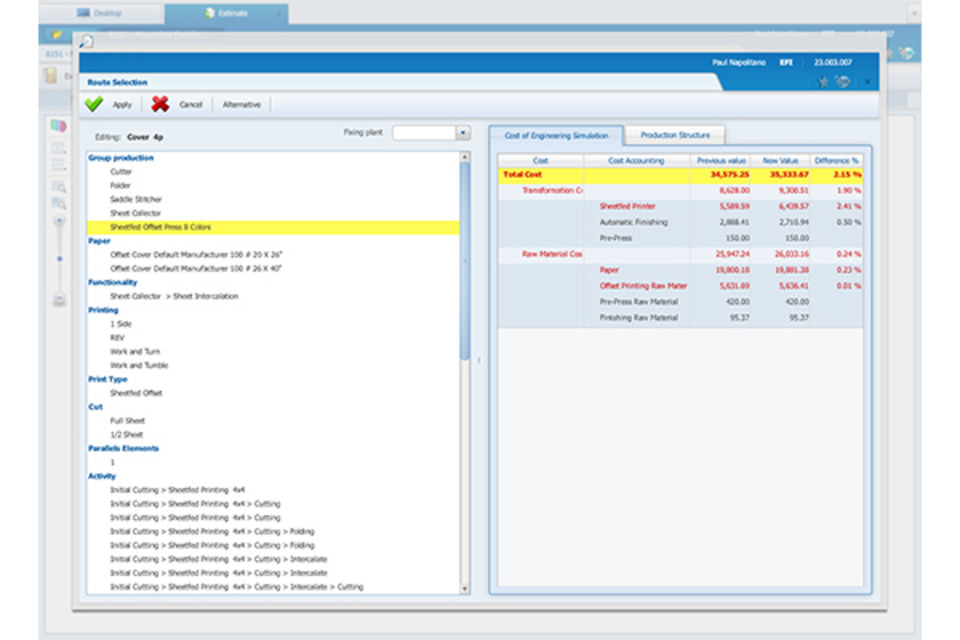Screen dimensions: 960x640
Task: Switch to the Production Structure tab
Action: point(675,135)
